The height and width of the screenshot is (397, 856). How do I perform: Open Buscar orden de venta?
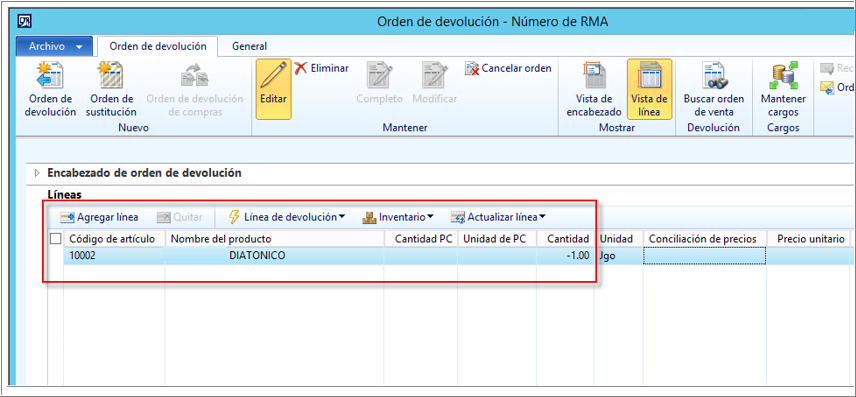(x=714, y=90)
